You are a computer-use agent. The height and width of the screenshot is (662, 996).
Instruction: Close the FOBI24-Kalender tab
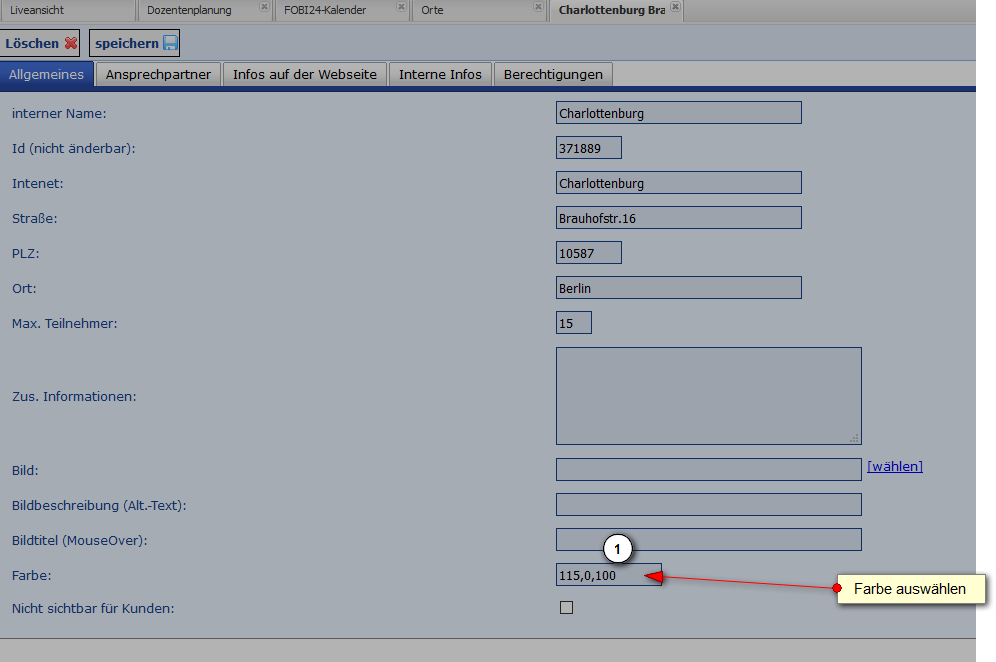coord(401,7)
